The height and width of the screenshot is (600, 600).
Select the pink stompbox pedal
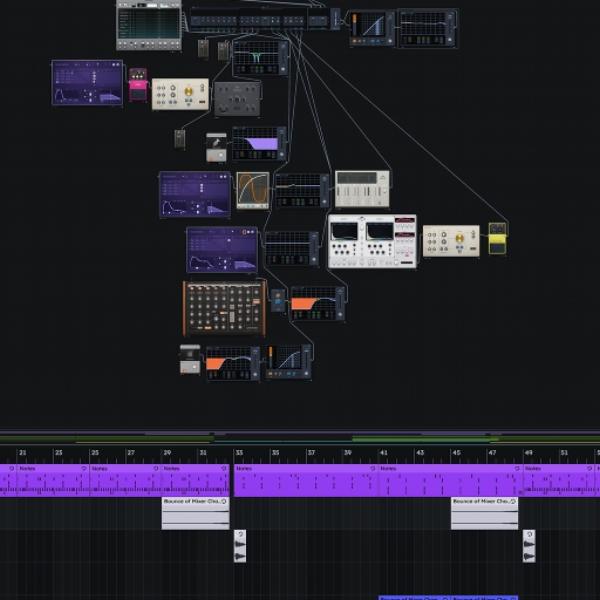[x=138, y=85]
